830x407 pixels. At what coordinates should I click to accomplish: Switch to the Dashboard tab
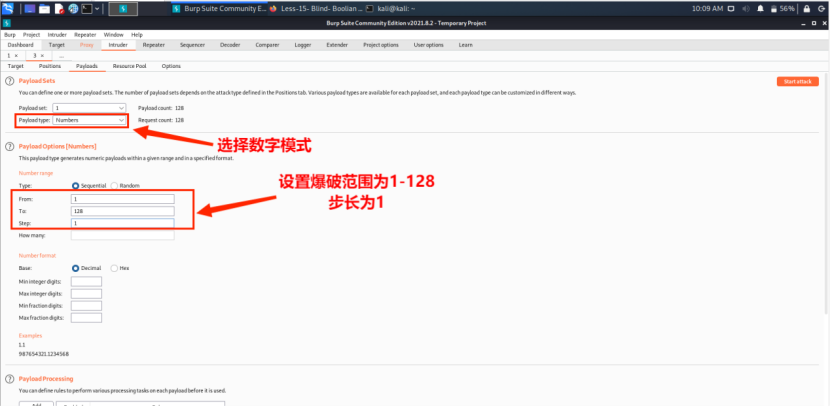point(21,45)
